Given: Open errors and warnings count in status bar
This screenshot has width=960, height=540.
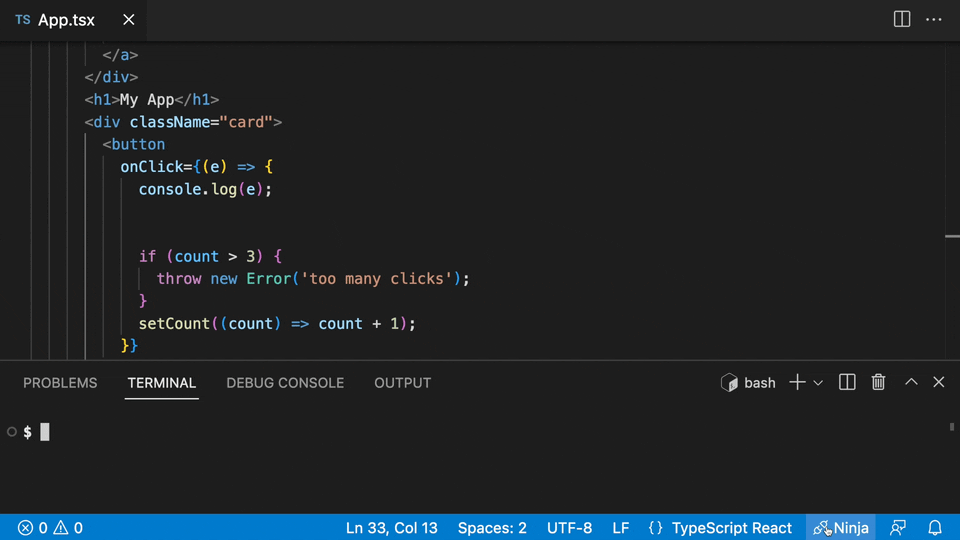Looking at the screenshot, I should click(x=50, y=528).
